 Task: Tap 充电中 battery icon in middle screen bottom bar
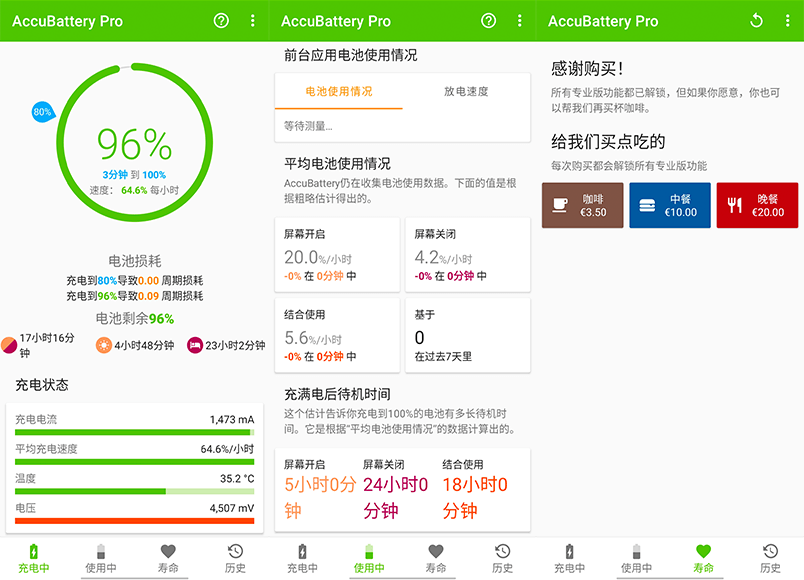pos(302,551)
